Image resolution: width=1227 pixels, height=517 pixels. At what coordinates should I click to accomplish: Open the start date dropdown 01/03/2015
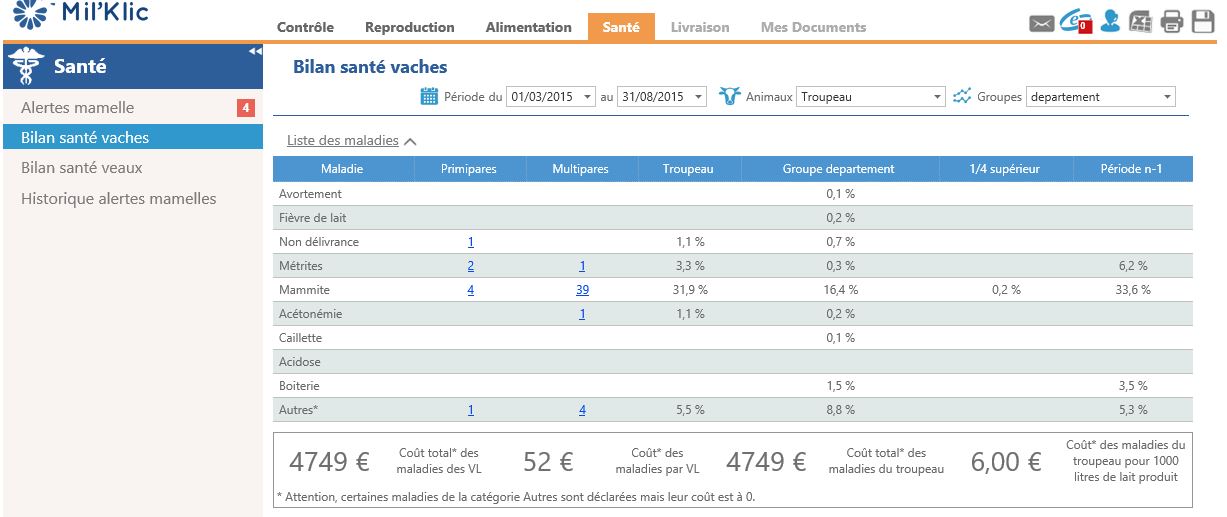point(551,97)
